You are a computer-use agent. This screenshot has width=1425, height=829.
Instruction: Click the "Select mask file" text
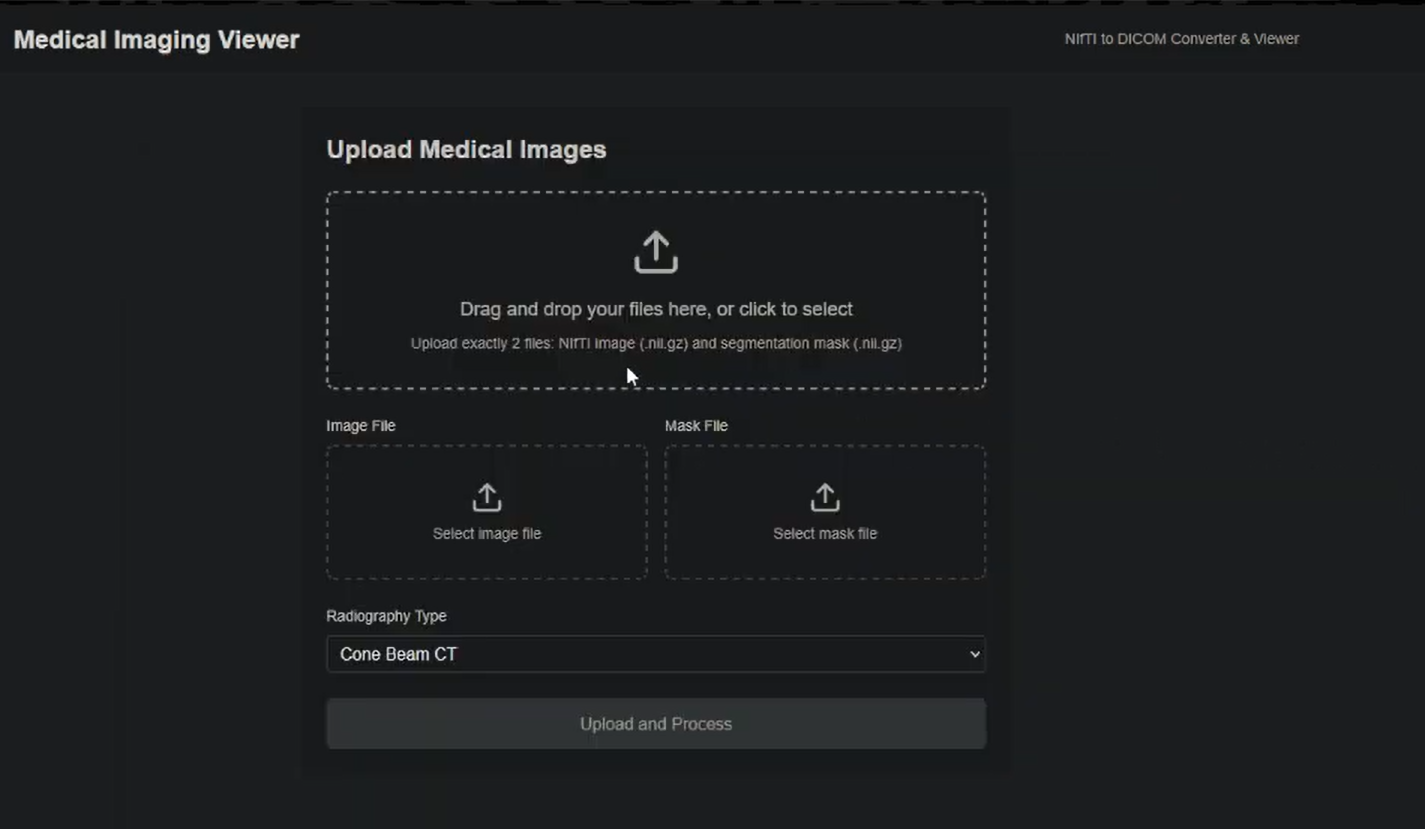(x=824, y=533)
